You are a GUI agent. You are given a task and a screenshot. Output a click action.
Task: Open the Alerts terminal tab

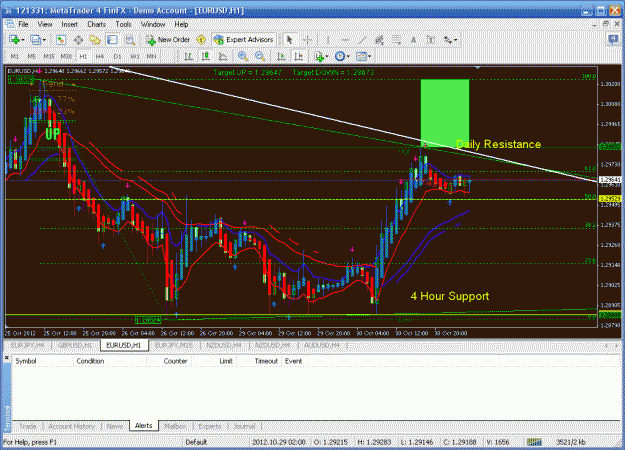pyautogui.click(x=143, y=426)
